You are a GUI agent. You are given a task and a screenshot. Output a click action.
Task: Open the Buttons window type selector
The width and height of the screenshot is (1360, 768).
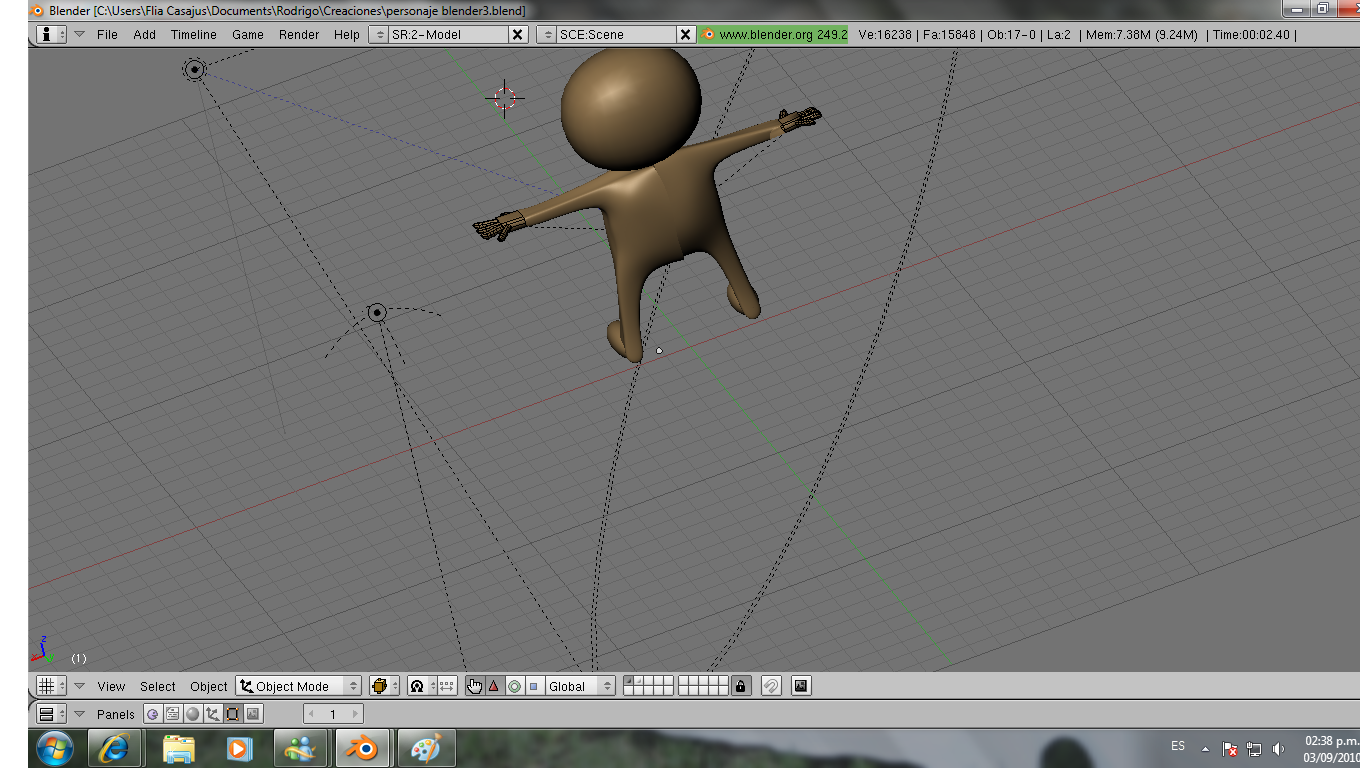[51, 714]
